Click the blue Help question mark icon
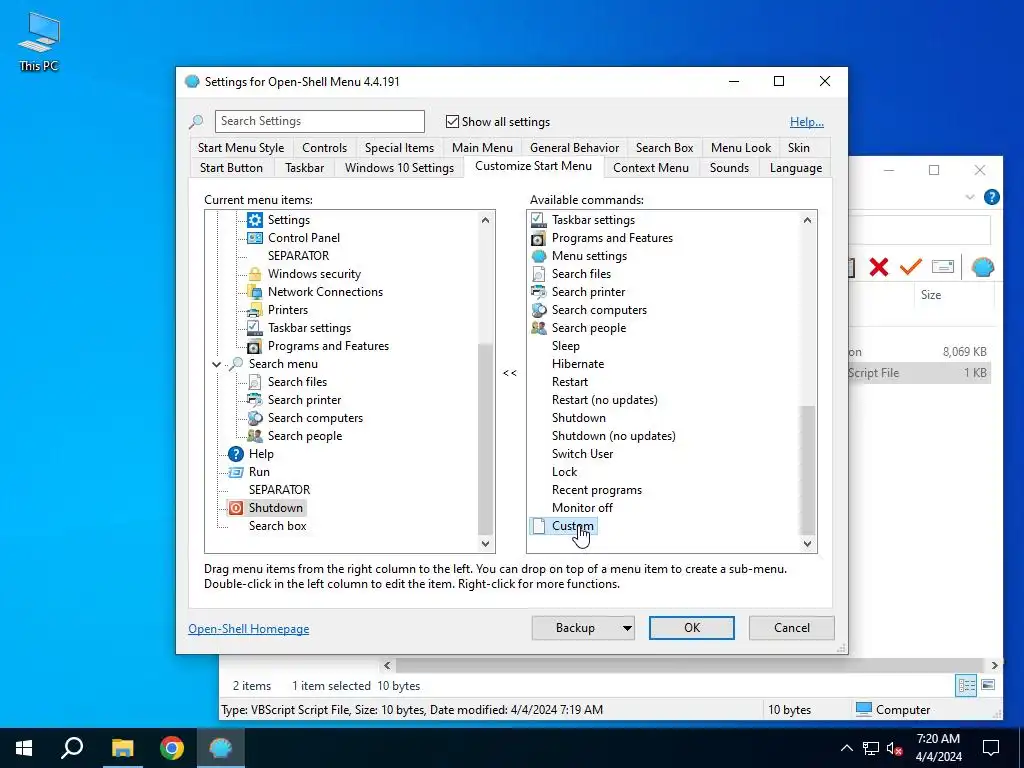 point(236,454)
